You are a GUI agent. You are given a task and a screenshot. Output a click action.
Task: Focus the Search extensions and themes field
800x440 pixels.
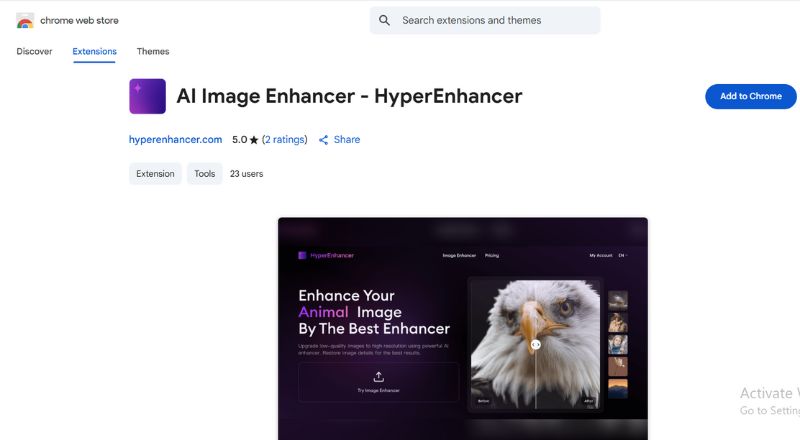click(x=485, y=20)
